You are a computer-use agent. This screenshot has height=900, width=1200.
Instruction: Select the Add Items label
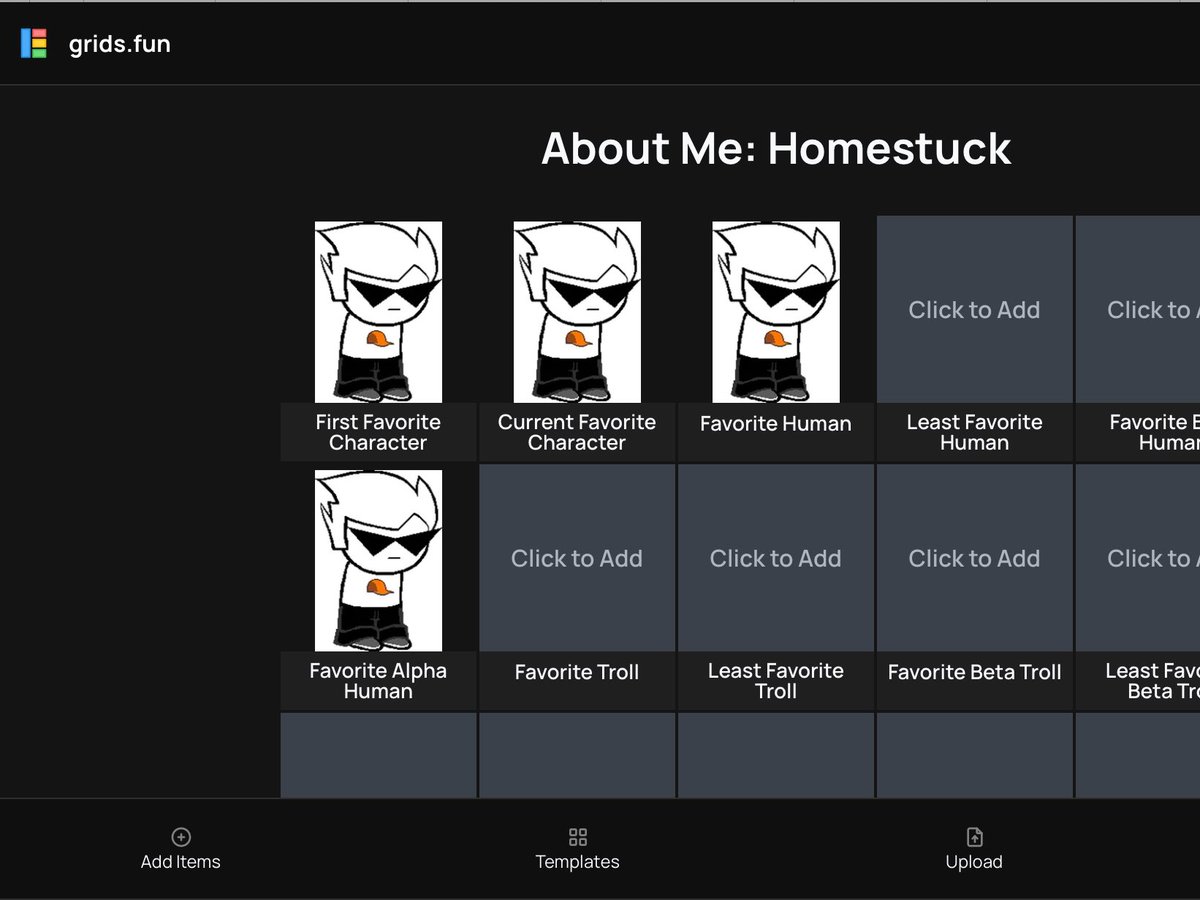point(181,862)
